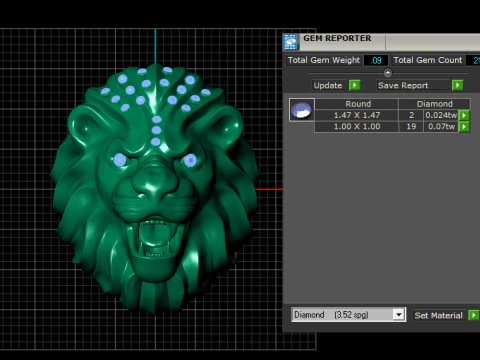Click the green arrow beside Set Material

[x=473, y=315]
